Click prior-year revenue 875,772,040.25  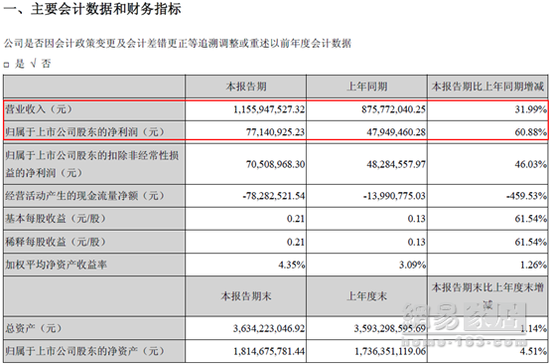pos(394,110)
